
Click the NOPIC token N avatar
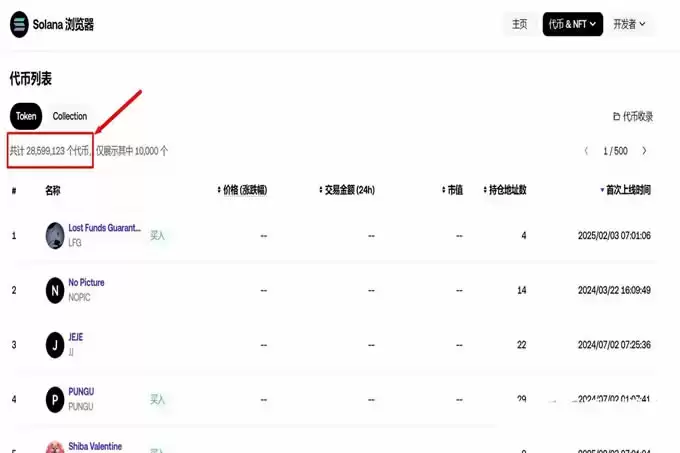point(55,290)
